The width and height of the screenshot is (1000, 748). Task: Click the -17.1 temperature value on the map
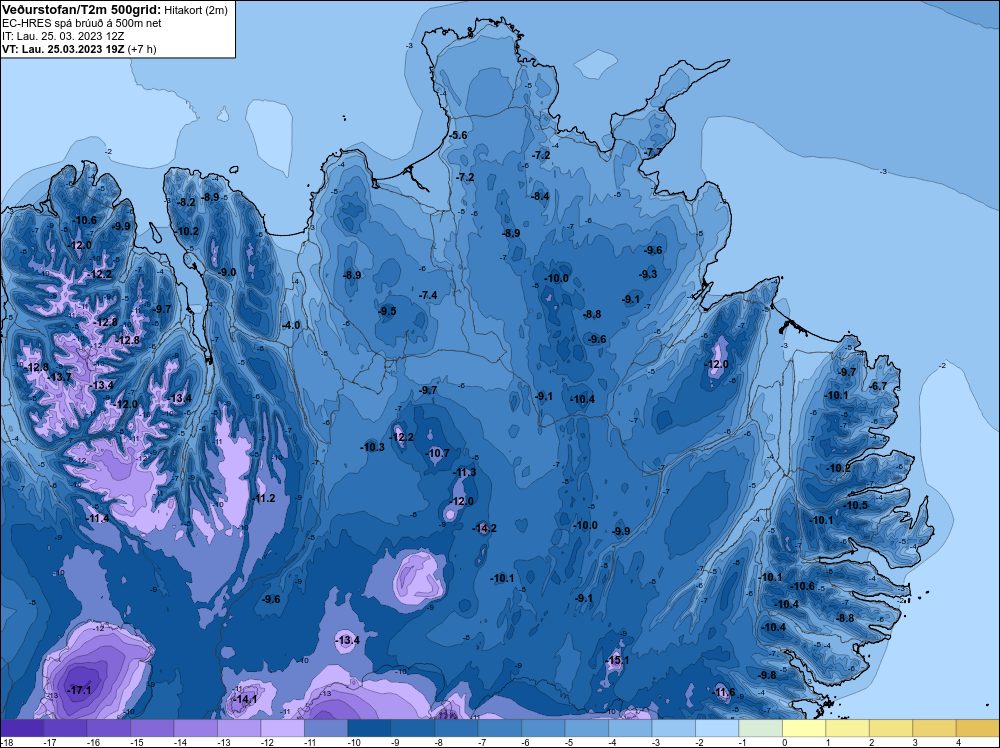pos(80,691)
